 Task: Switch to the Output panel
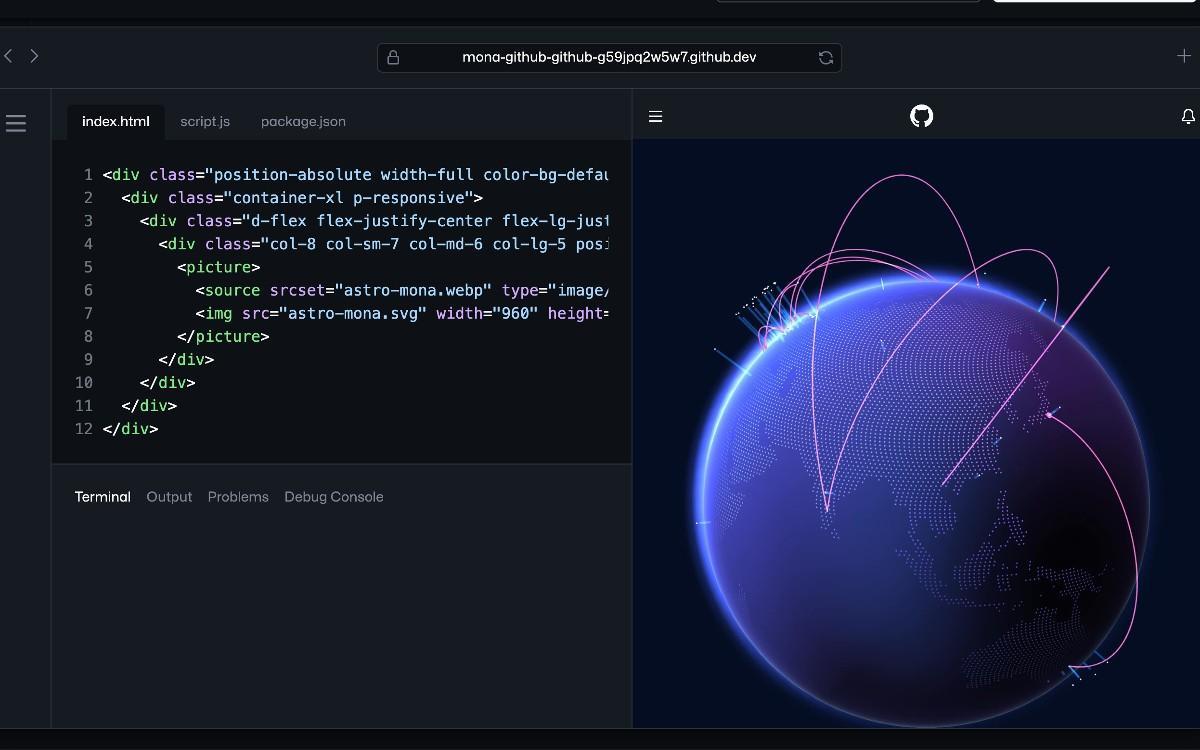(x=169, y=497)
